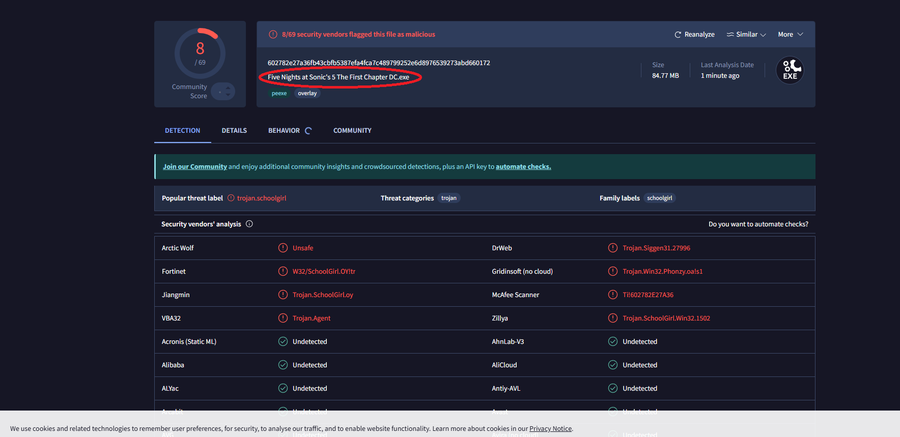Click the DrWeb detection alert icon

click(x=613, y=248)
